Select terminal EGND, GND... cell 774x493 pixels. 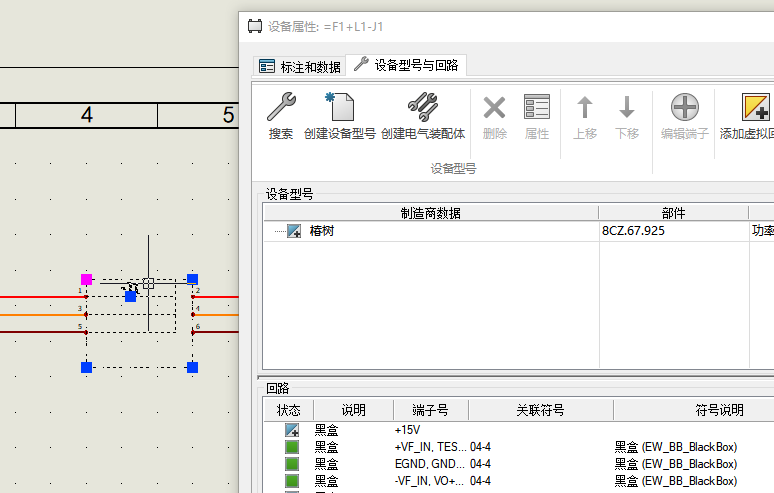tap(429, 464)
